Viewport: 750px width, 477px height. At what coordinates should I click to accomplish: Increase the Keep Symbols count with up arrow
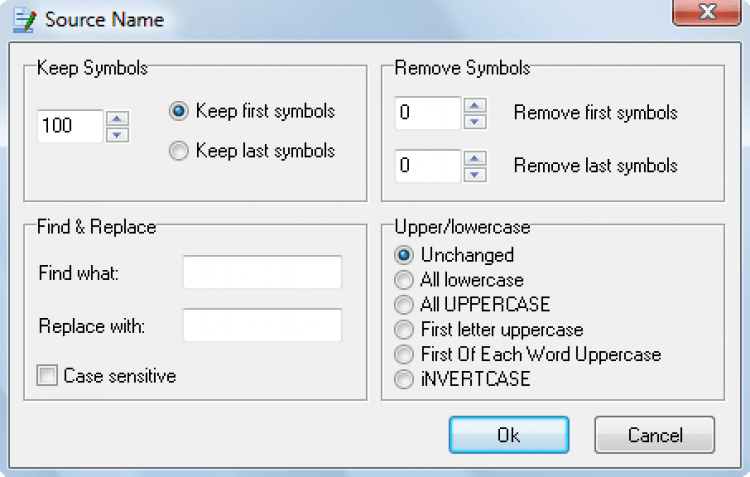117,118
